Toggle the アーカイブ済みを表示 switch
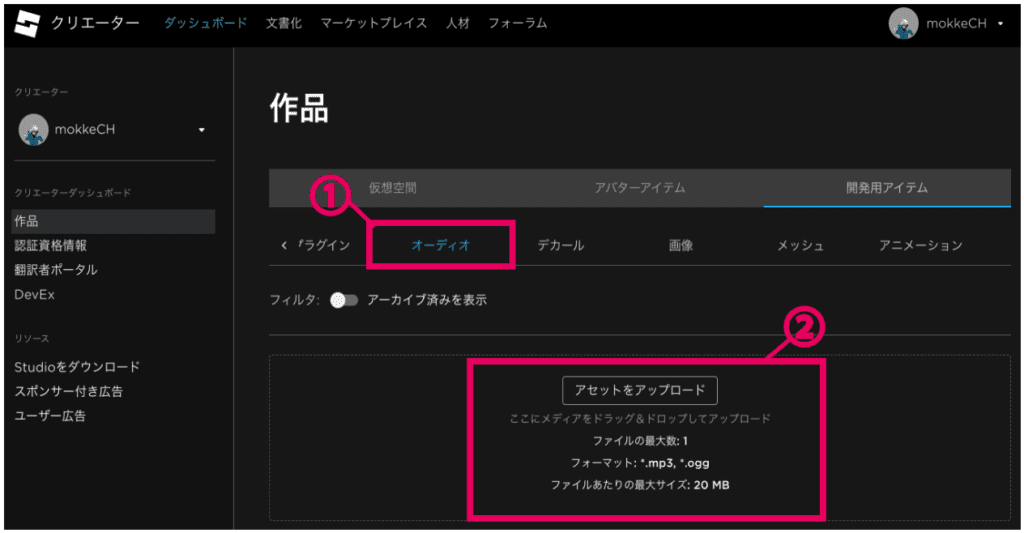The width and height of the screenshot is (1024, 533). tap(344, 300)
